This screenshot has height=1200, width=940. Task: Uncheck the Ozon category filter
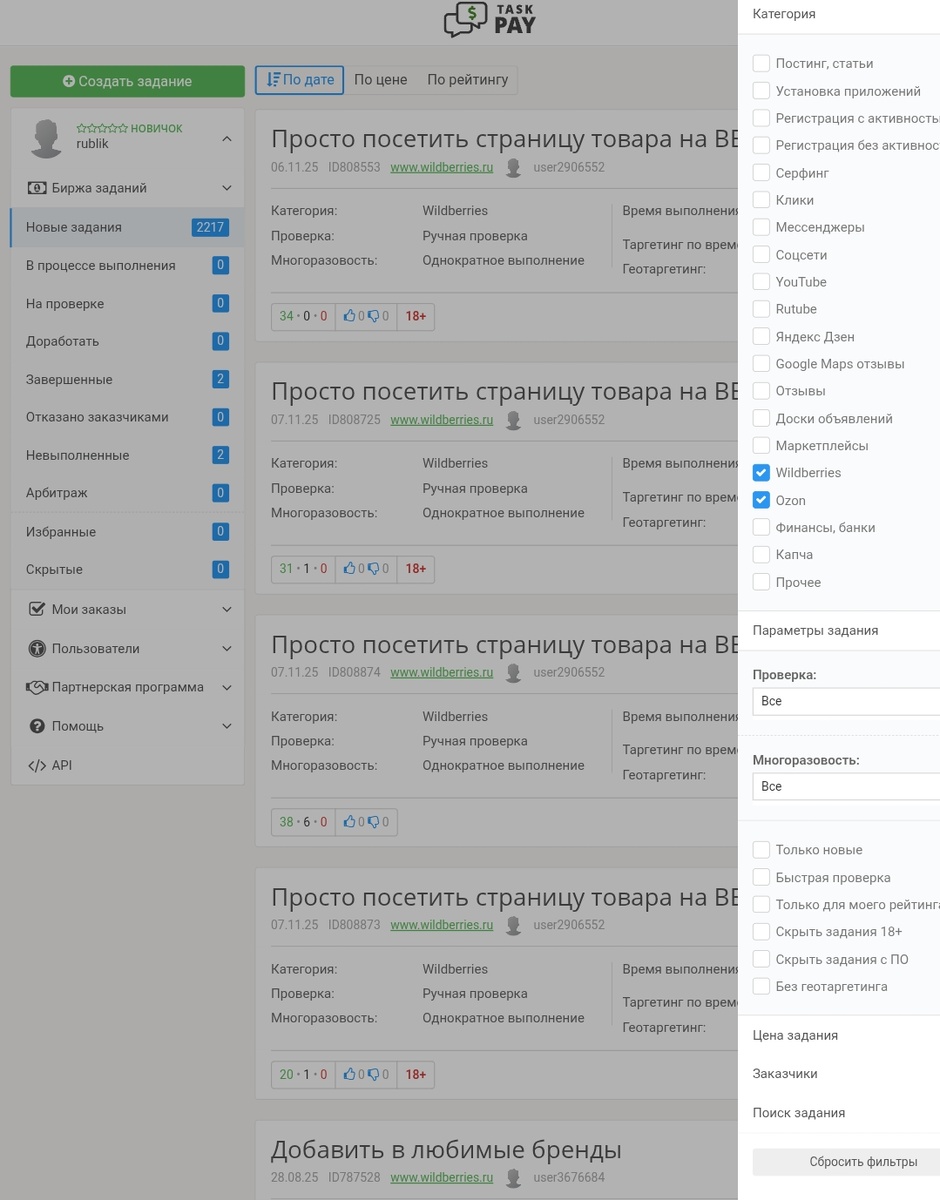pyautogui.click(x=761, y=500)
